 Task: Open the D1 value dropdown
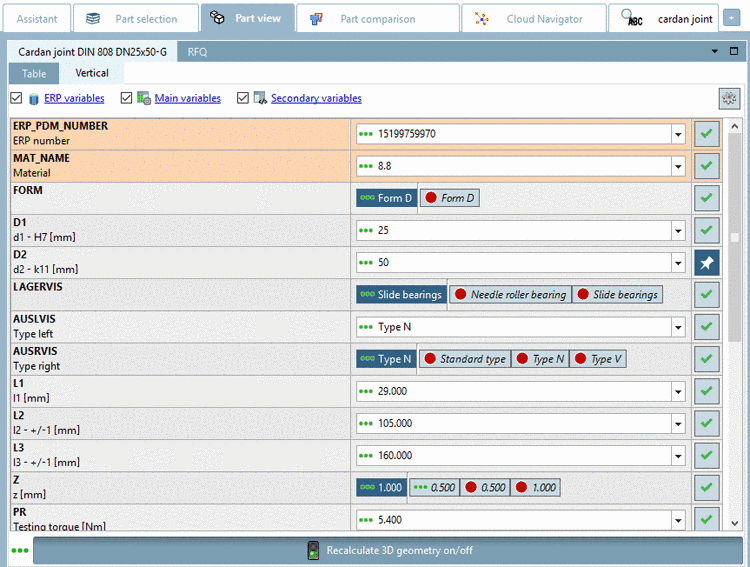[678, 231]
